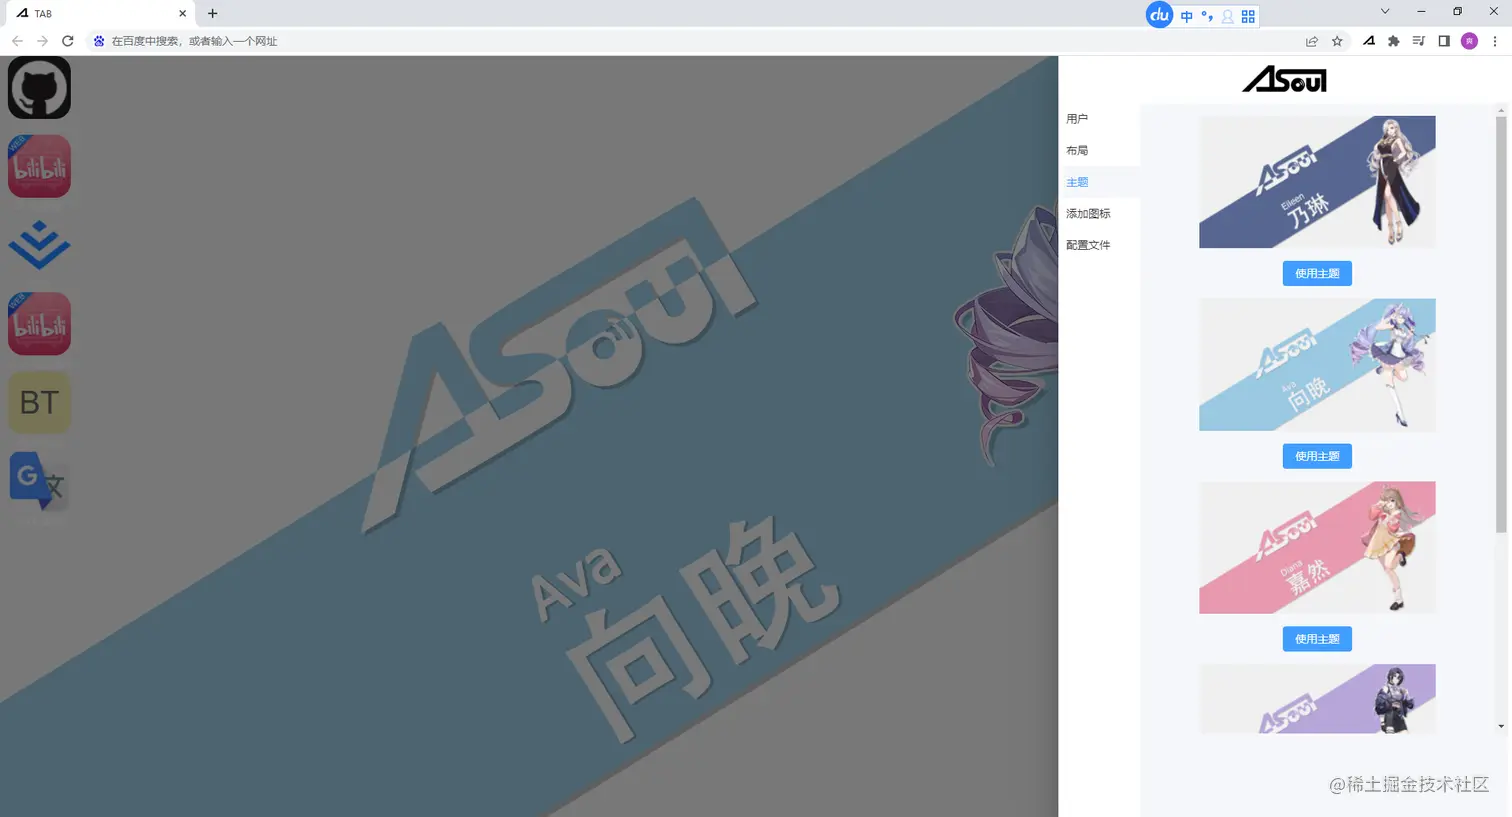The height and width of the screenshot is (817, 1512).
Task: Toggle the punctuation mode in input method bar
Action: click(x=1207, y=16)
